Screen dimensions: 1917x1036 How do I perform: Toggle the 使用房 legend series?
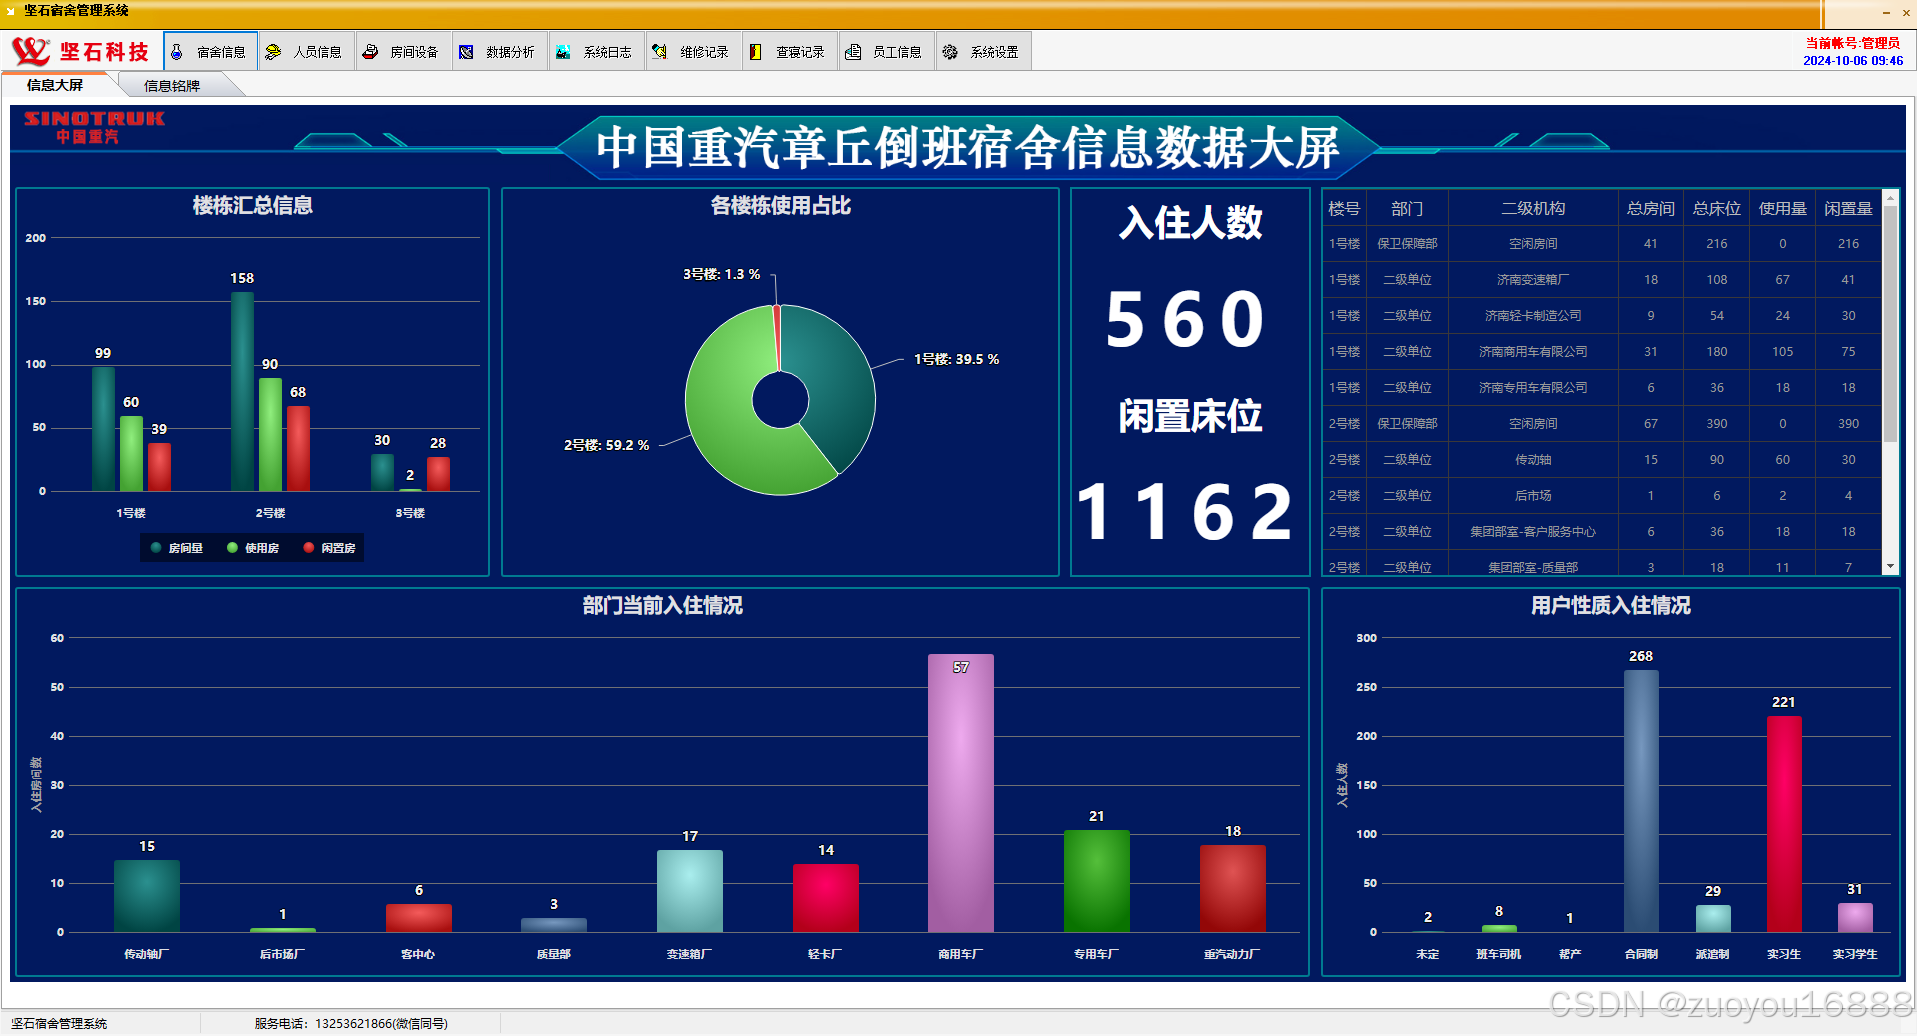tap(253, 548)
